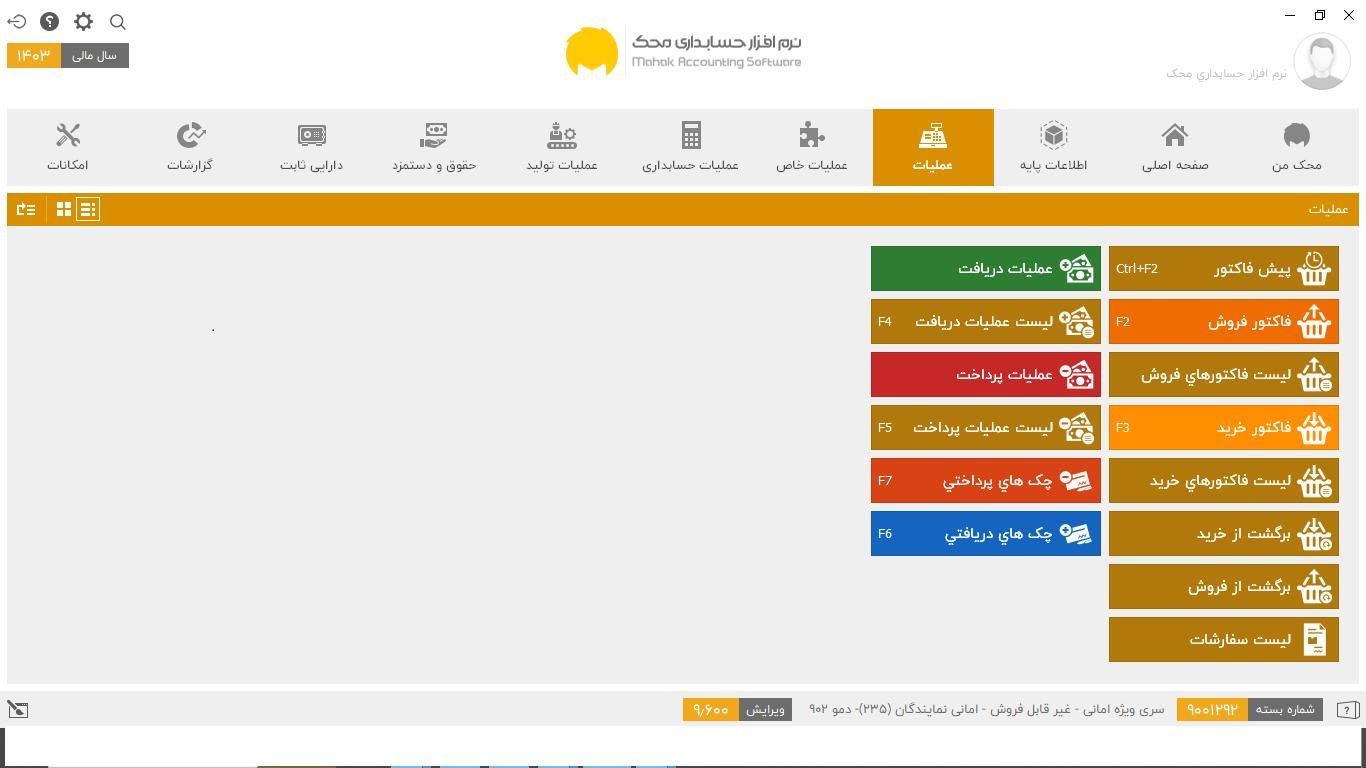This screenshot has height=768, width=1366.
Task: Open اطلاعات پایه tab
Action: 1054,147
